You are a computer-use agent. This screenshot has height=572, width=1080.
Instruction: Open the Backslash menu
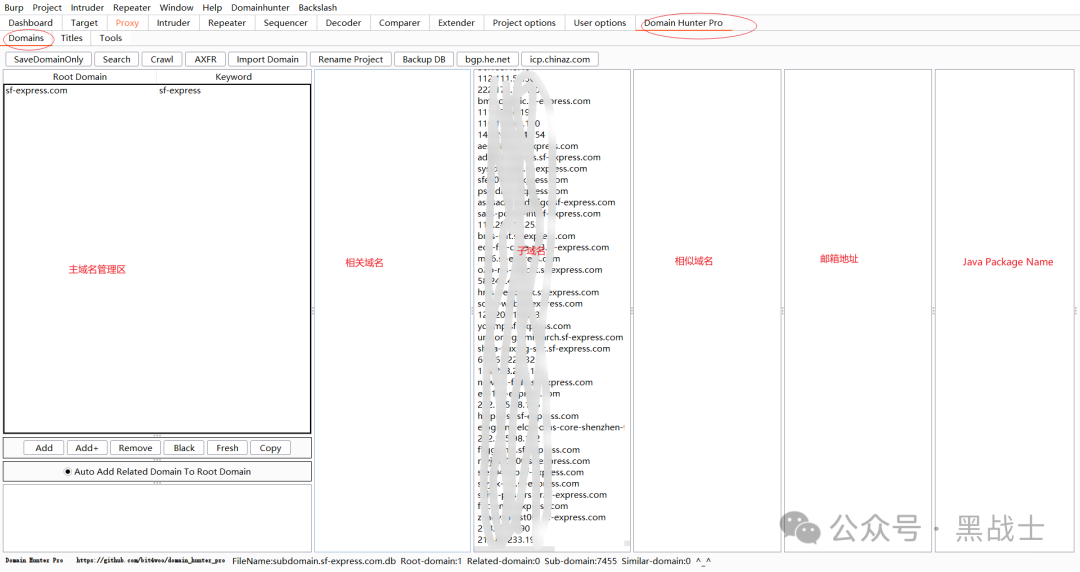[318, 8]
